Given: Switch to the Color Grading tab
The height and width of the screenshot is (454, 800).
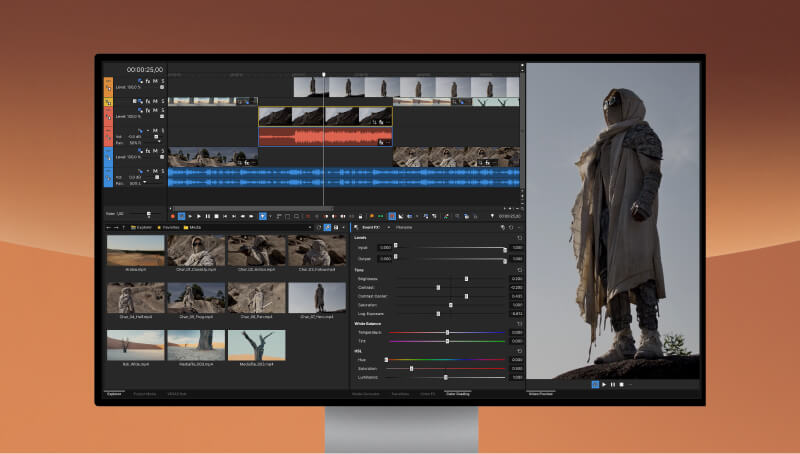Looking at the screenshot, I should click(x=458, y=394).
